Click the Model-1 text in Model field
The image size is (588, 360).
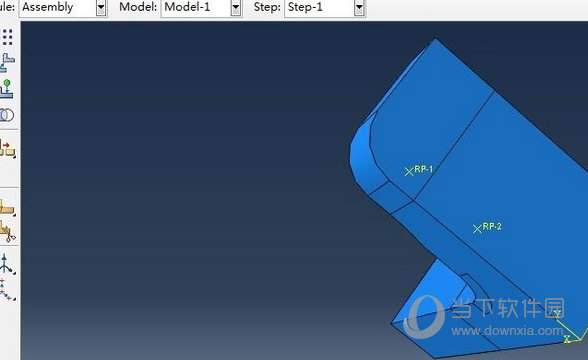pos(187,7)
